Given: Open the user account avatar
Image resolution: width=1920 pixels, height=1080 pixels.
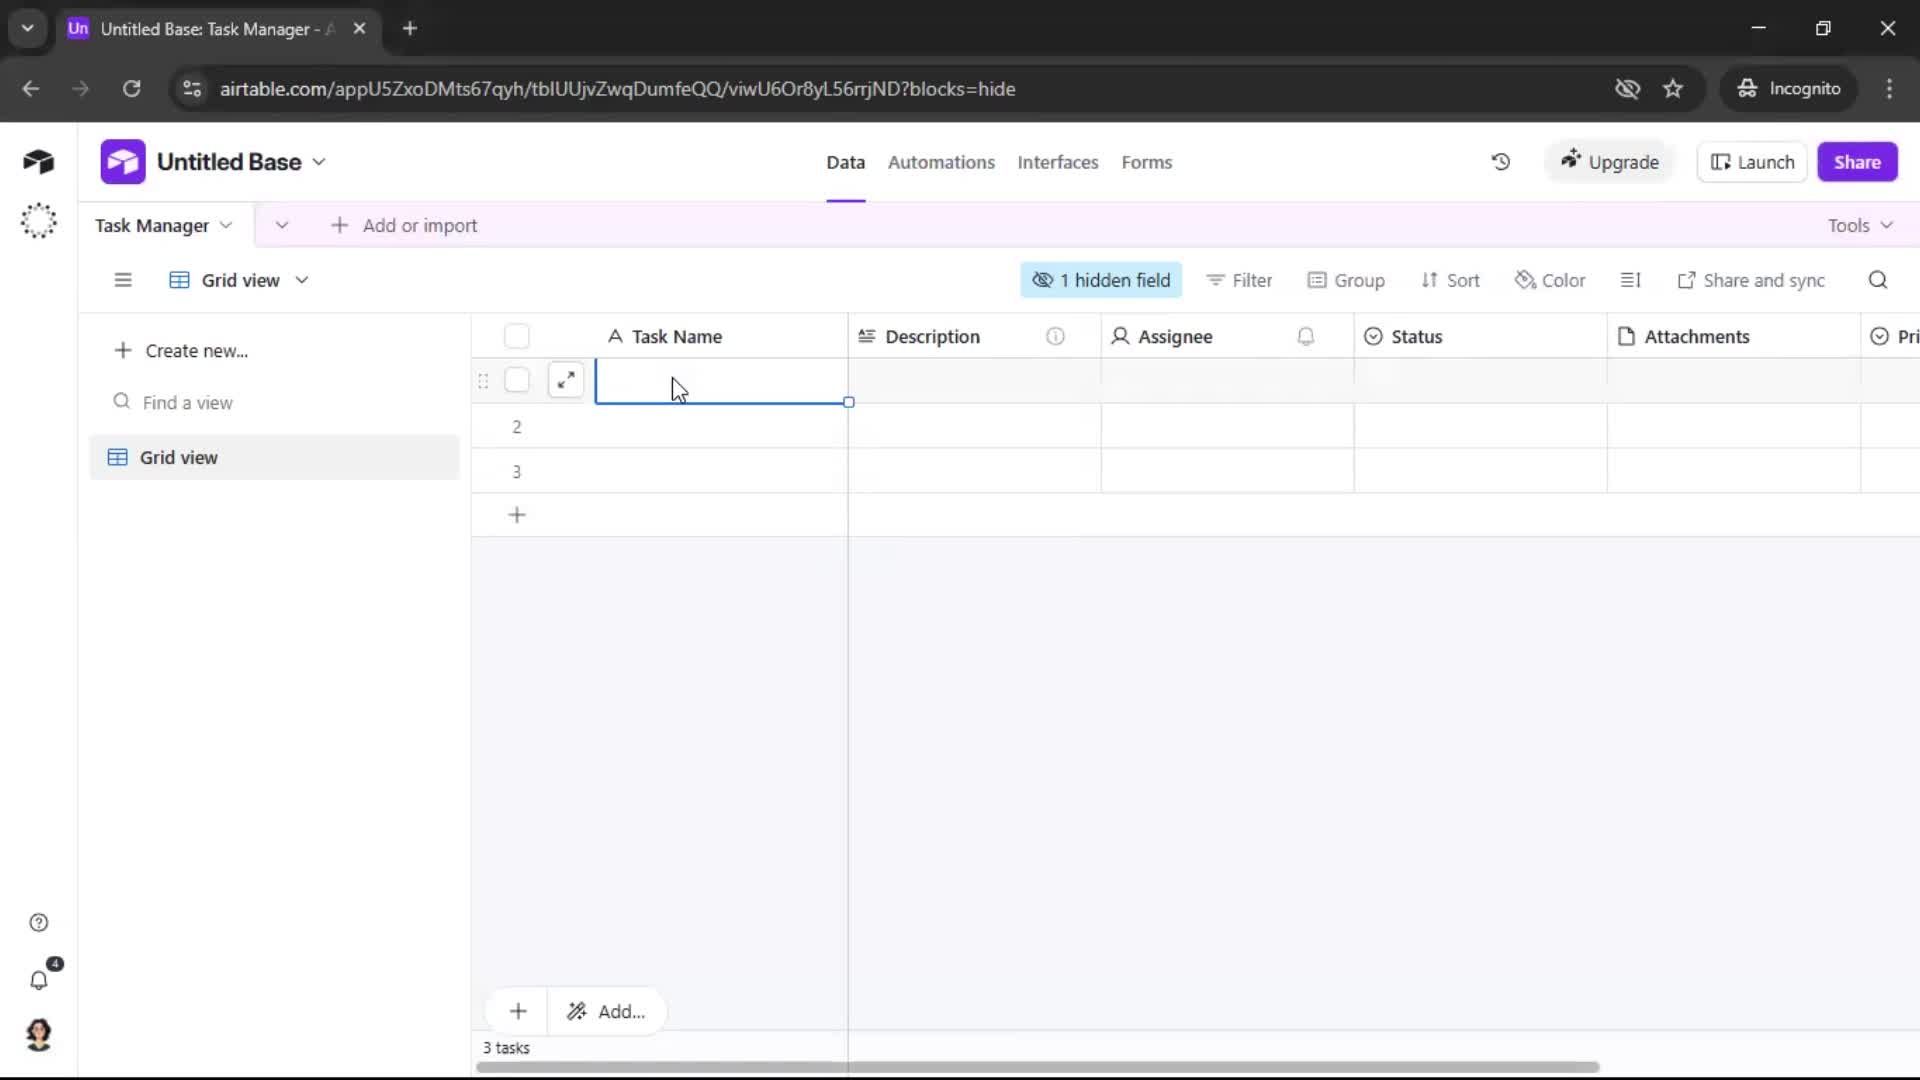Looking at the screenshot, I should [x=39, y=1035].
